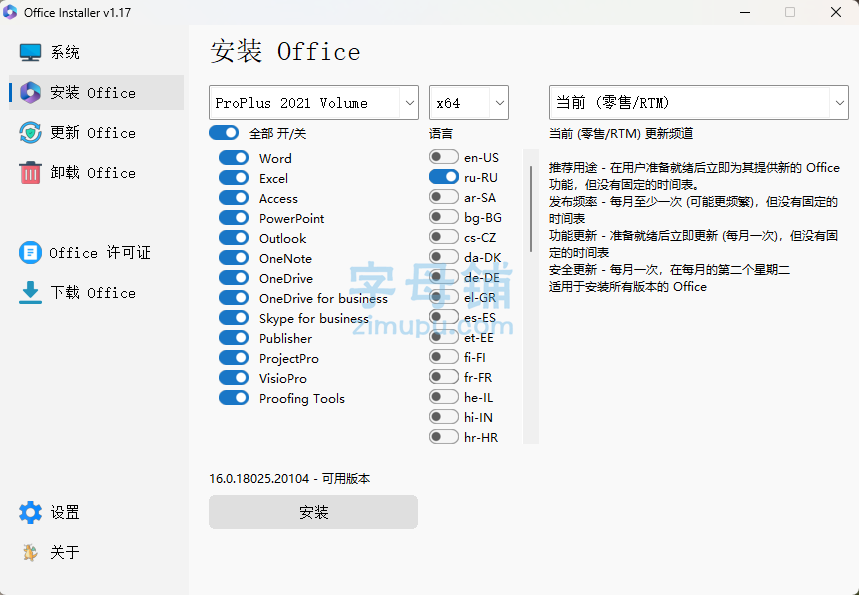The image size is (859, 595).
Task: Click the Install Office logo icon
Action: 30,93
